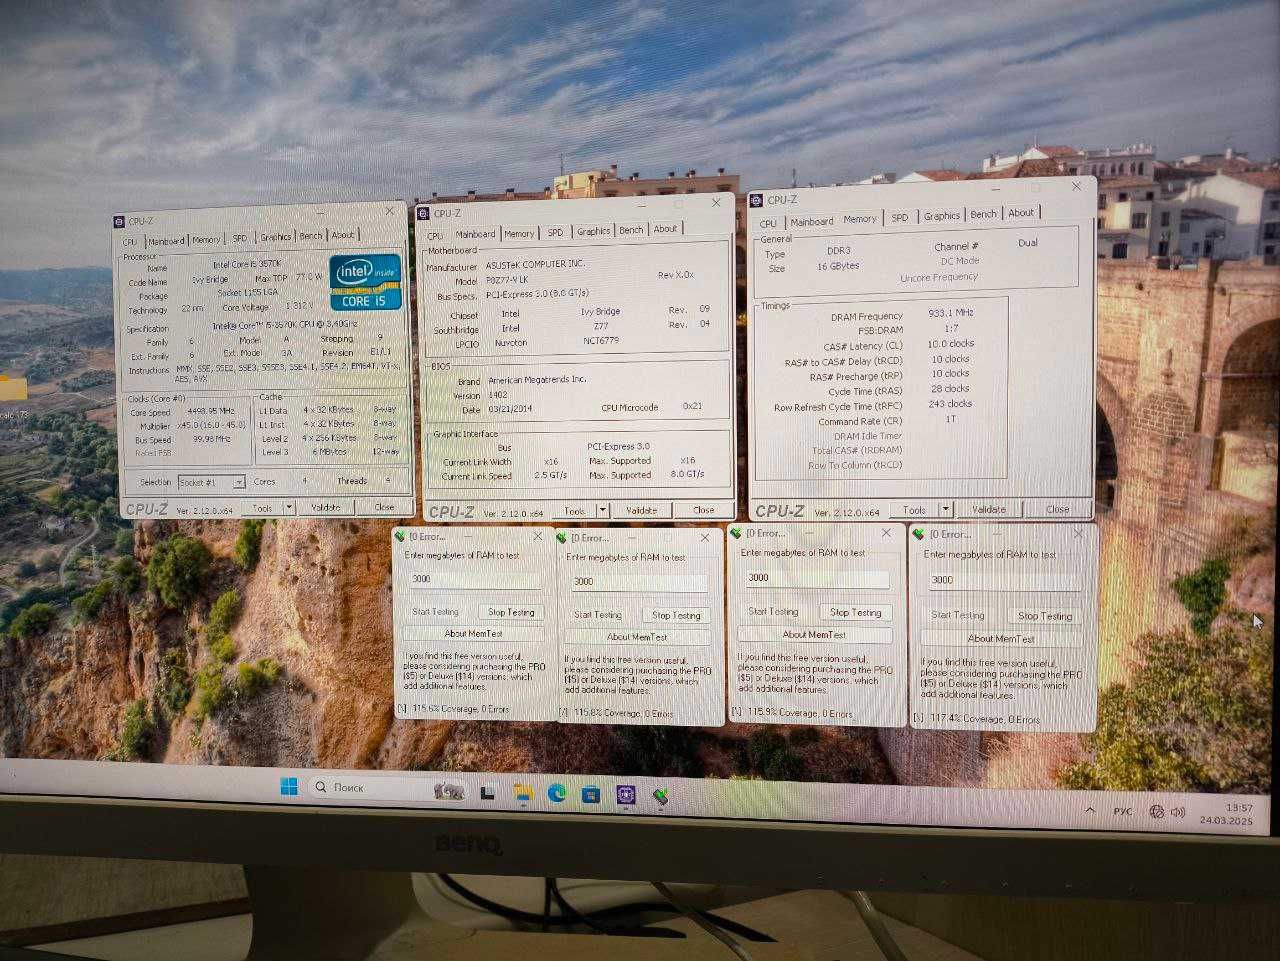Viewport: 1280px width, 961px height.
Task: Launch Microsoft Edge from the taskbar
Action: point(557,794)
